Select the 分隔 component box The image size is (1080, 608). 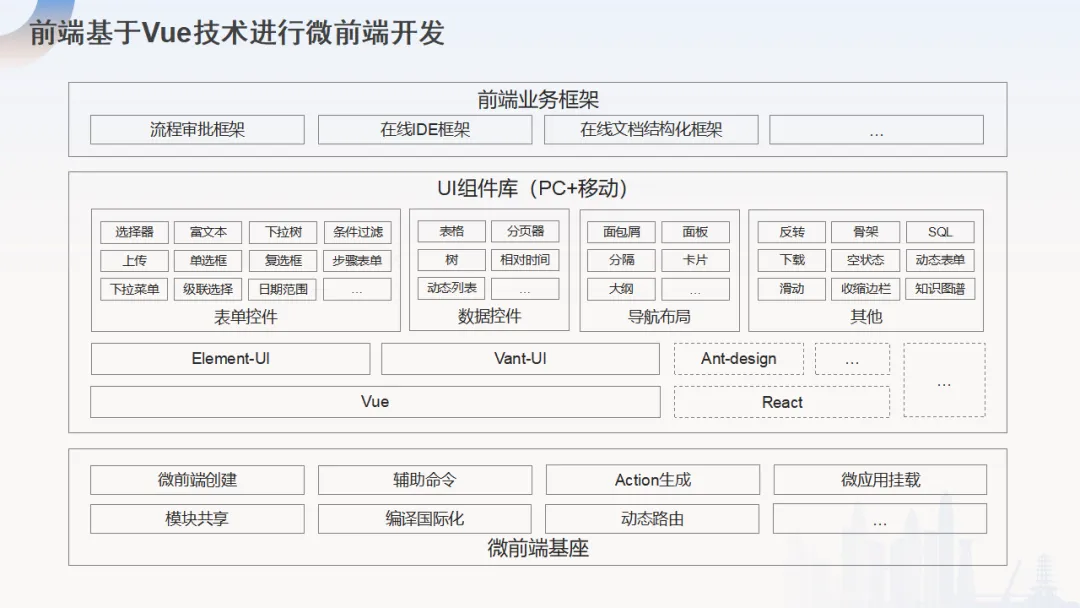click(621, 260)
